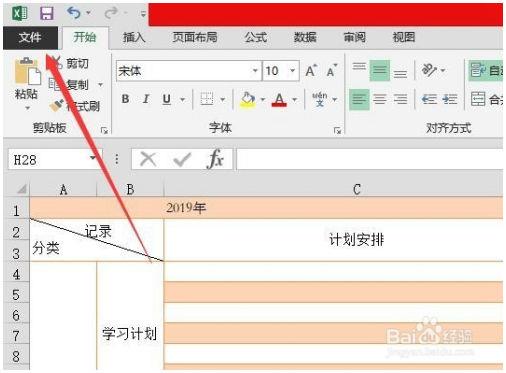Open the 字体 font dialog launcher

pyautogui.click(x=337, y=131)
